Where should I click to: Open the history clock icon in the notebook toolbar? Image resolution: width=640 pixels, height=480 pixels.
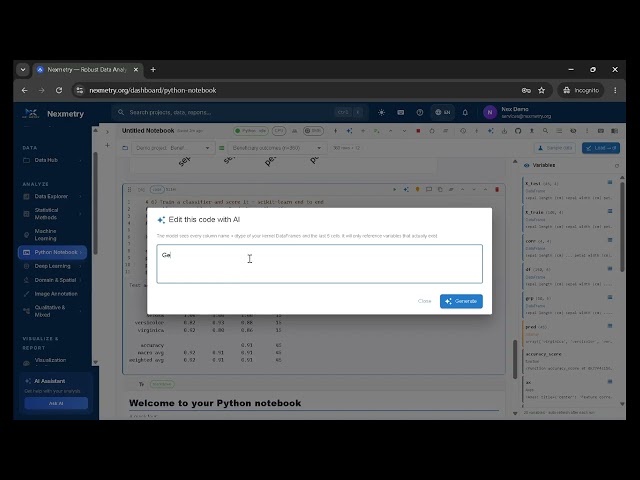coord(463,131)
